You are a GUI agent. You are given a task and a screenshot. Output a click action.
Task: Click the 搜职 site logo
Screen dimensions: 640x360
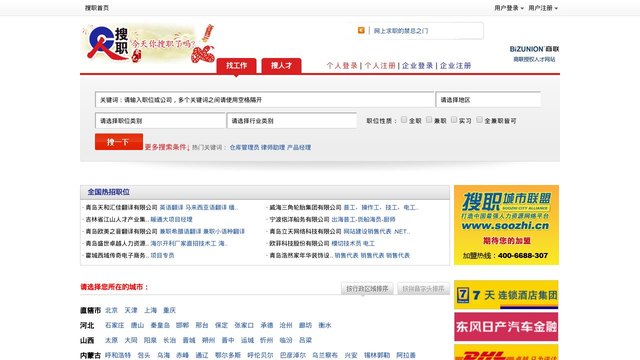click(x=108, y=44)
